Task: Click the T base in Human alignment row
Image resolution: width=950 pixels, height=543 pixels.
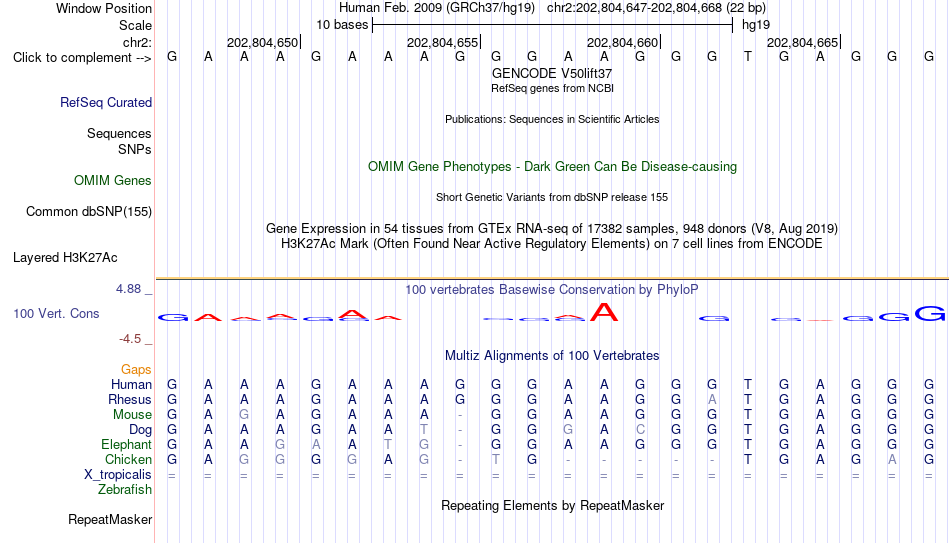Action: (x=748, y=384)
